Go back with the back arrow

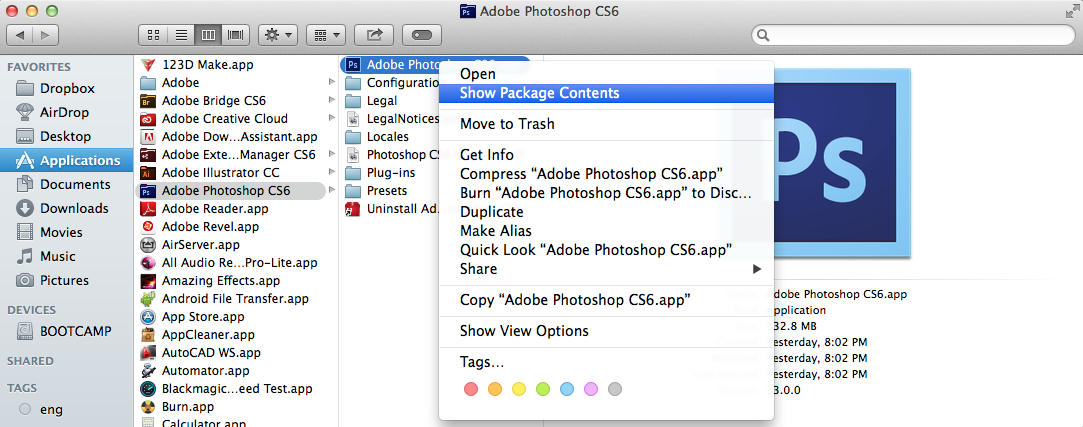(20, 35)
